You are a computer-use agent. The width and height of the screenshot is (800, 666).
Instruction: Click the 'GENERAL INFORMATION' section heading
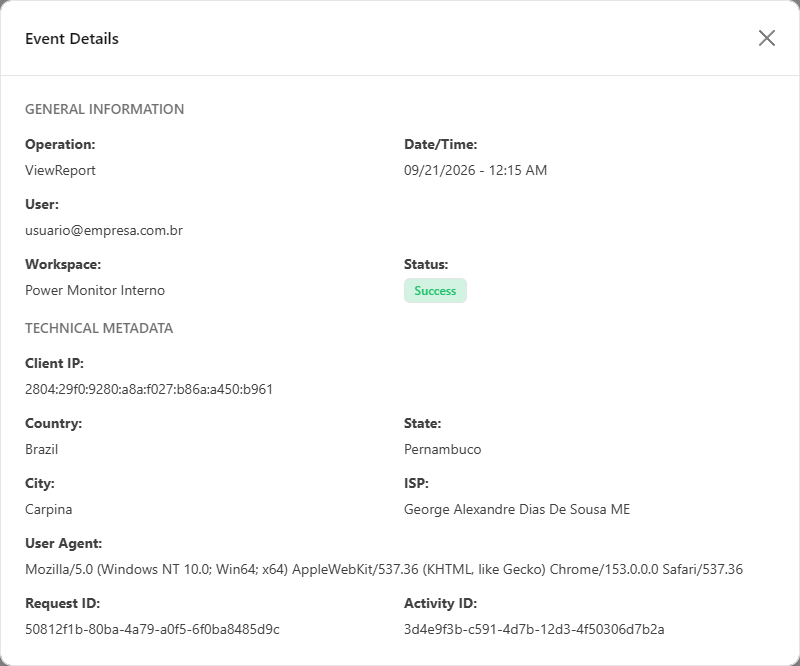pyautogui.click(x=105, y=109)
